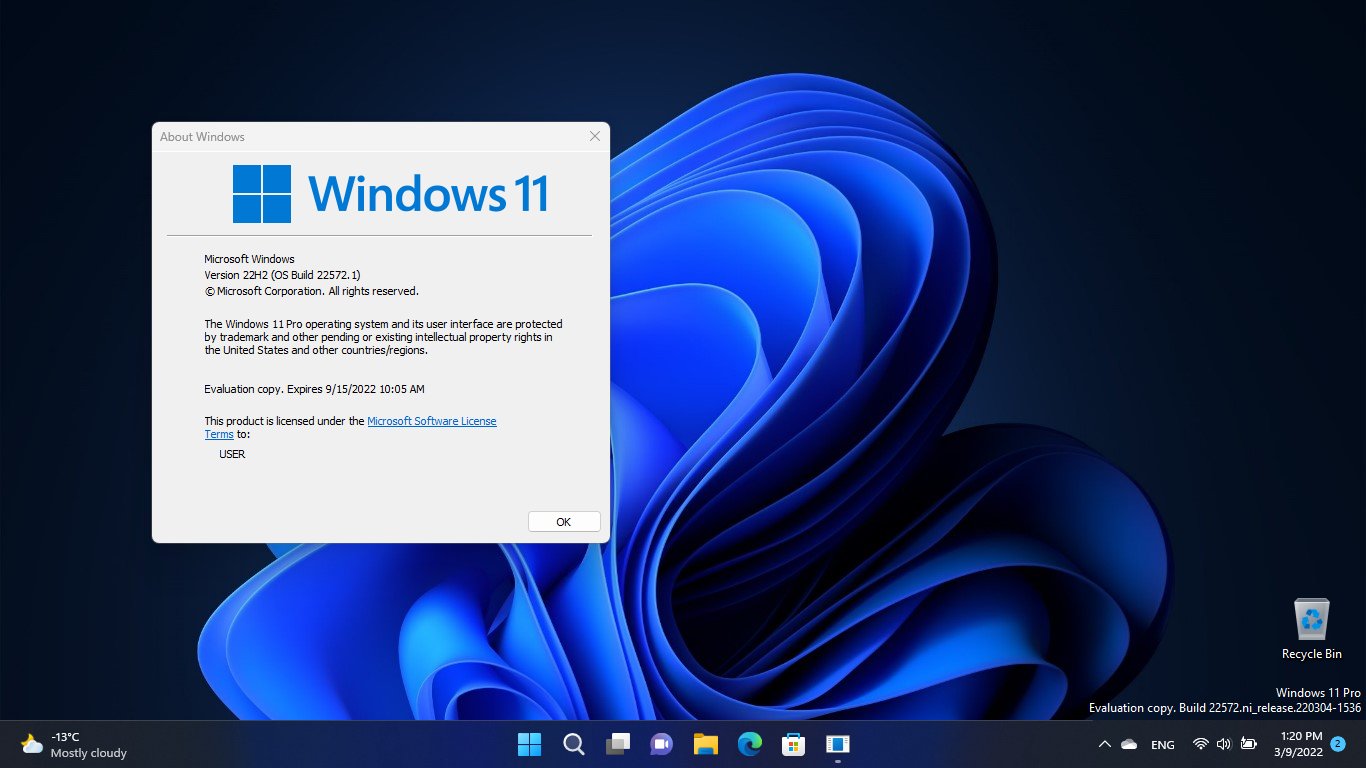This screenshot has width=1366, height=768.
Task: Click the "About Windows" title bar text
Action: click(x=202, y=137)
